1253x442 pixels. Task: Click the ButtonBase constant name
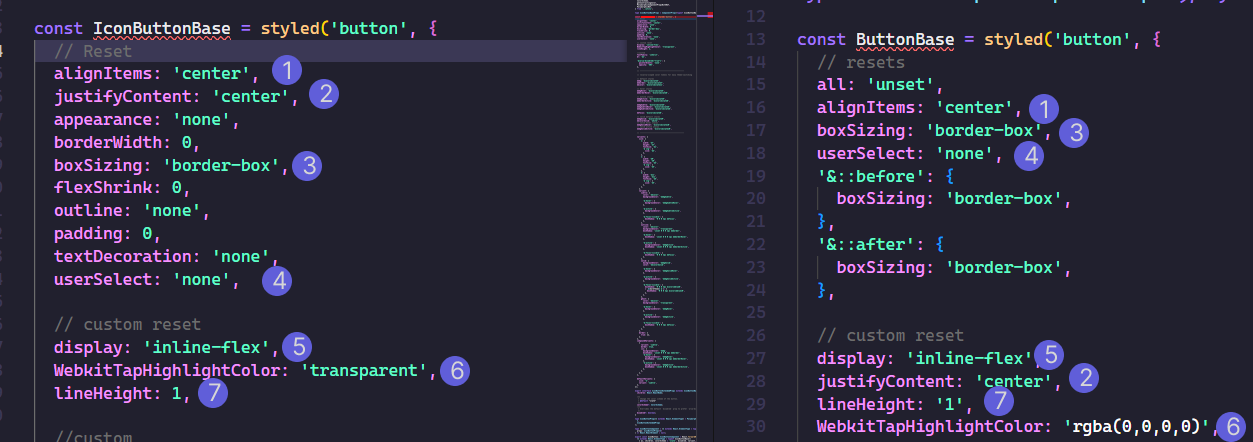(906, 40)
